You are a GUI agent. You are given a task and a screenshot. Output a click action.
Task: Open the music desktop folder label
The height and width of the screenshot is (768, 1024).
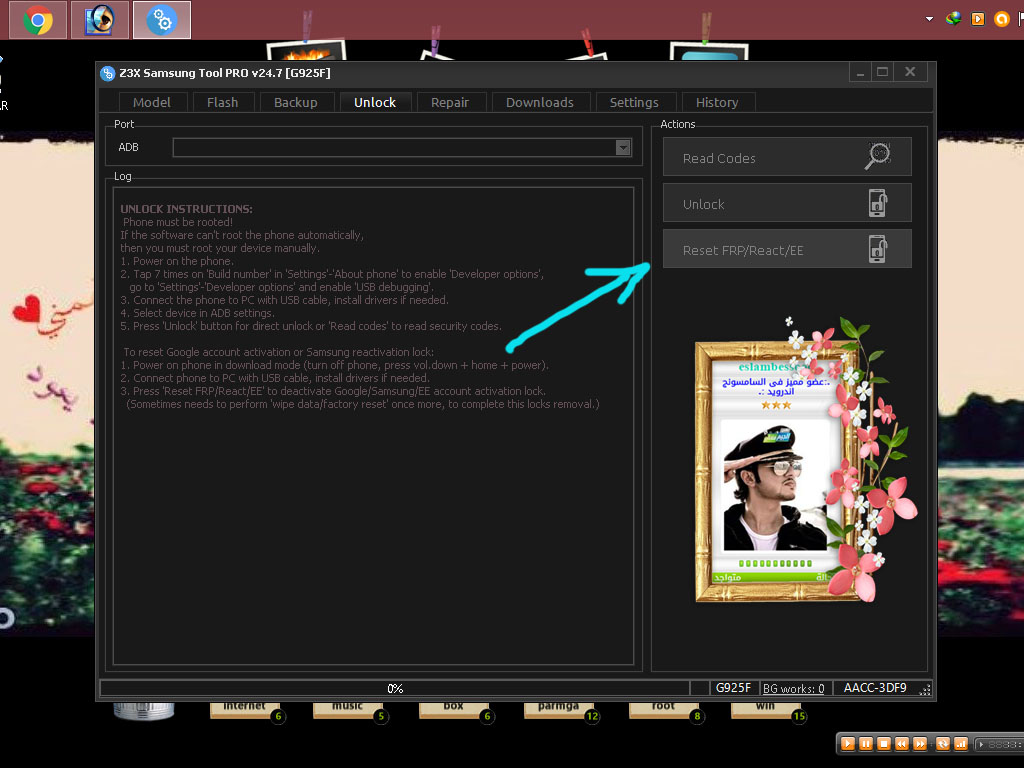click(x=347, y=708)
